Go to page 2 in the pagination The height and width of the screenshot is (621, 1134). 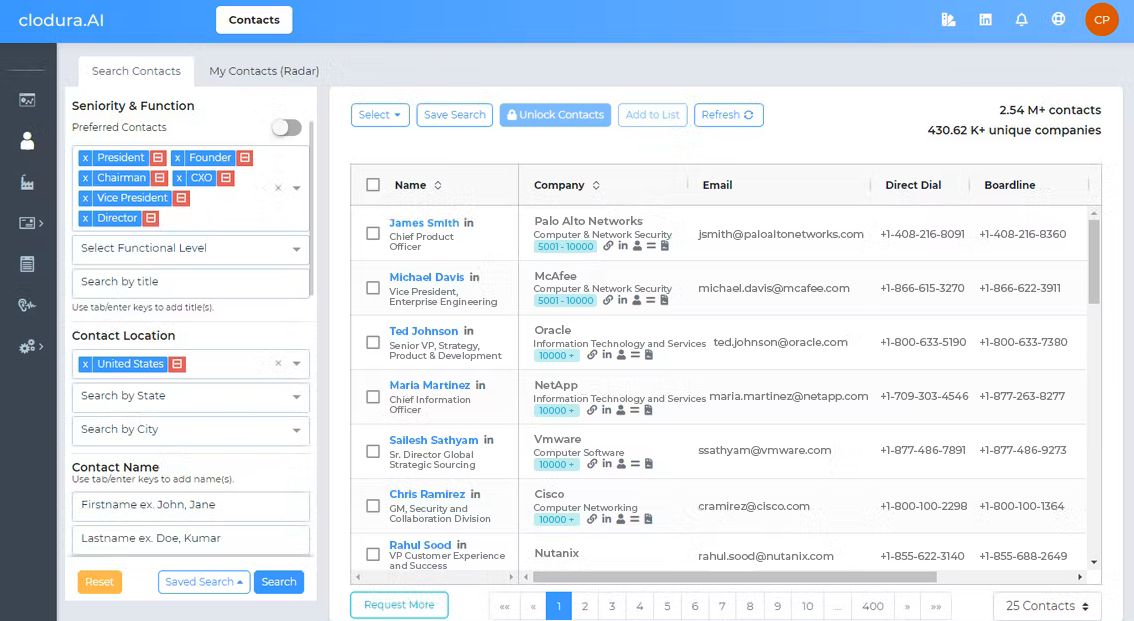(x=584, y=606)
